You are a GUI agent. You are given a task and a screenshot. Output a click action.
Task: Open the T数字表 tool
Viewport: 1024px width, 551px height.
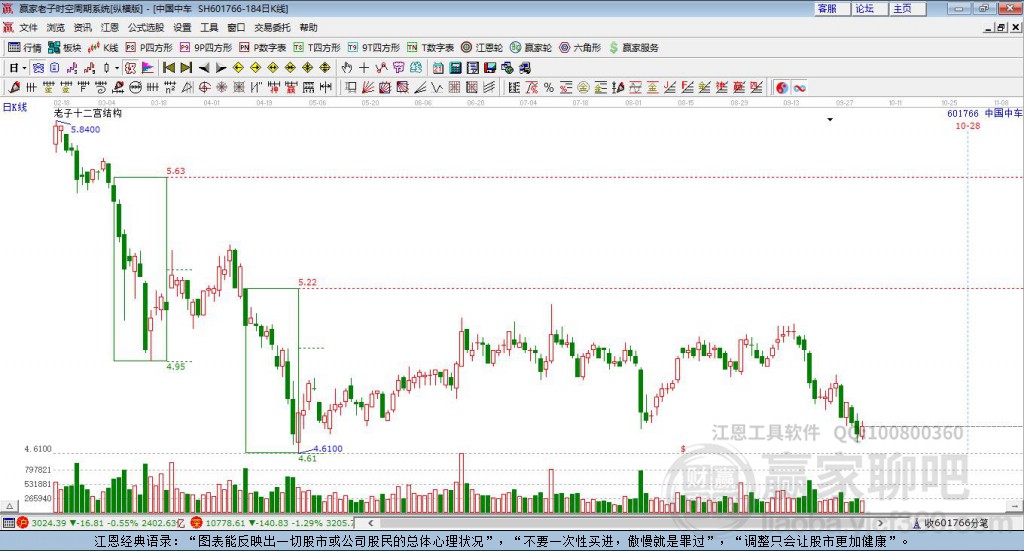click(430, 48)
